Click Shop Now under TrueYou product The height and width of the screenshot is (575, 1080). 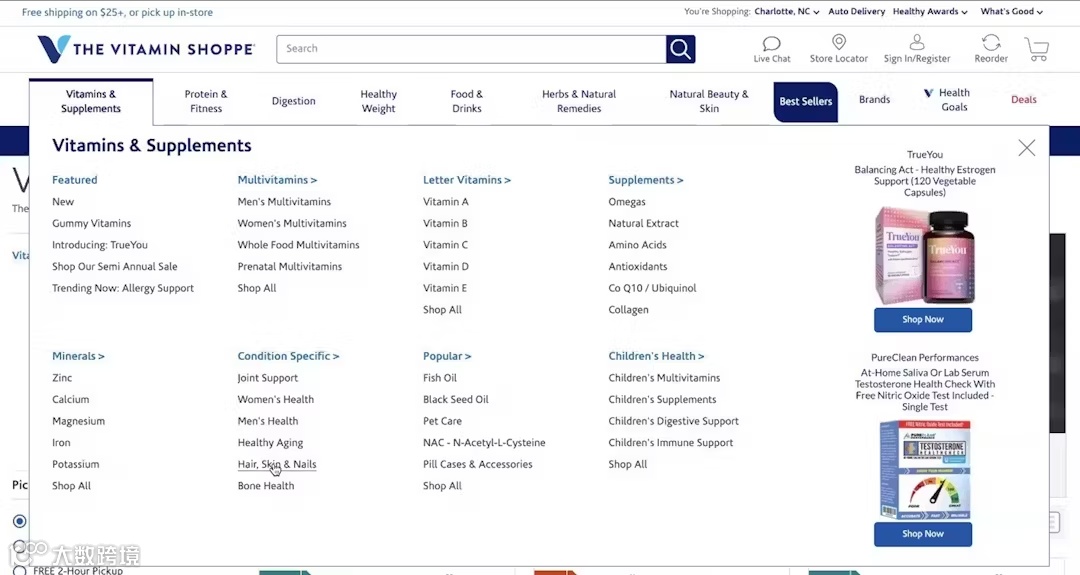click(923, 320)
